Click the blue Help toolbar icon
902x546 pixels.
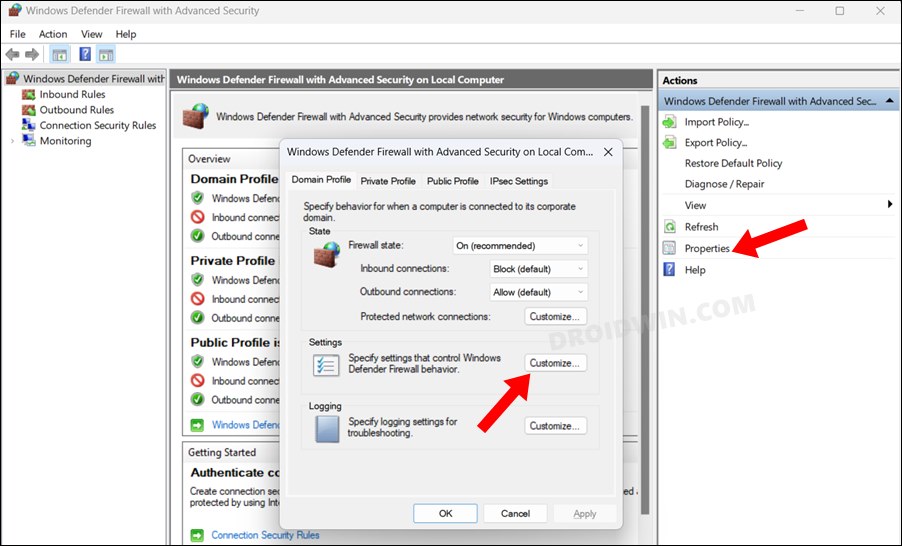tap(85, 54)
